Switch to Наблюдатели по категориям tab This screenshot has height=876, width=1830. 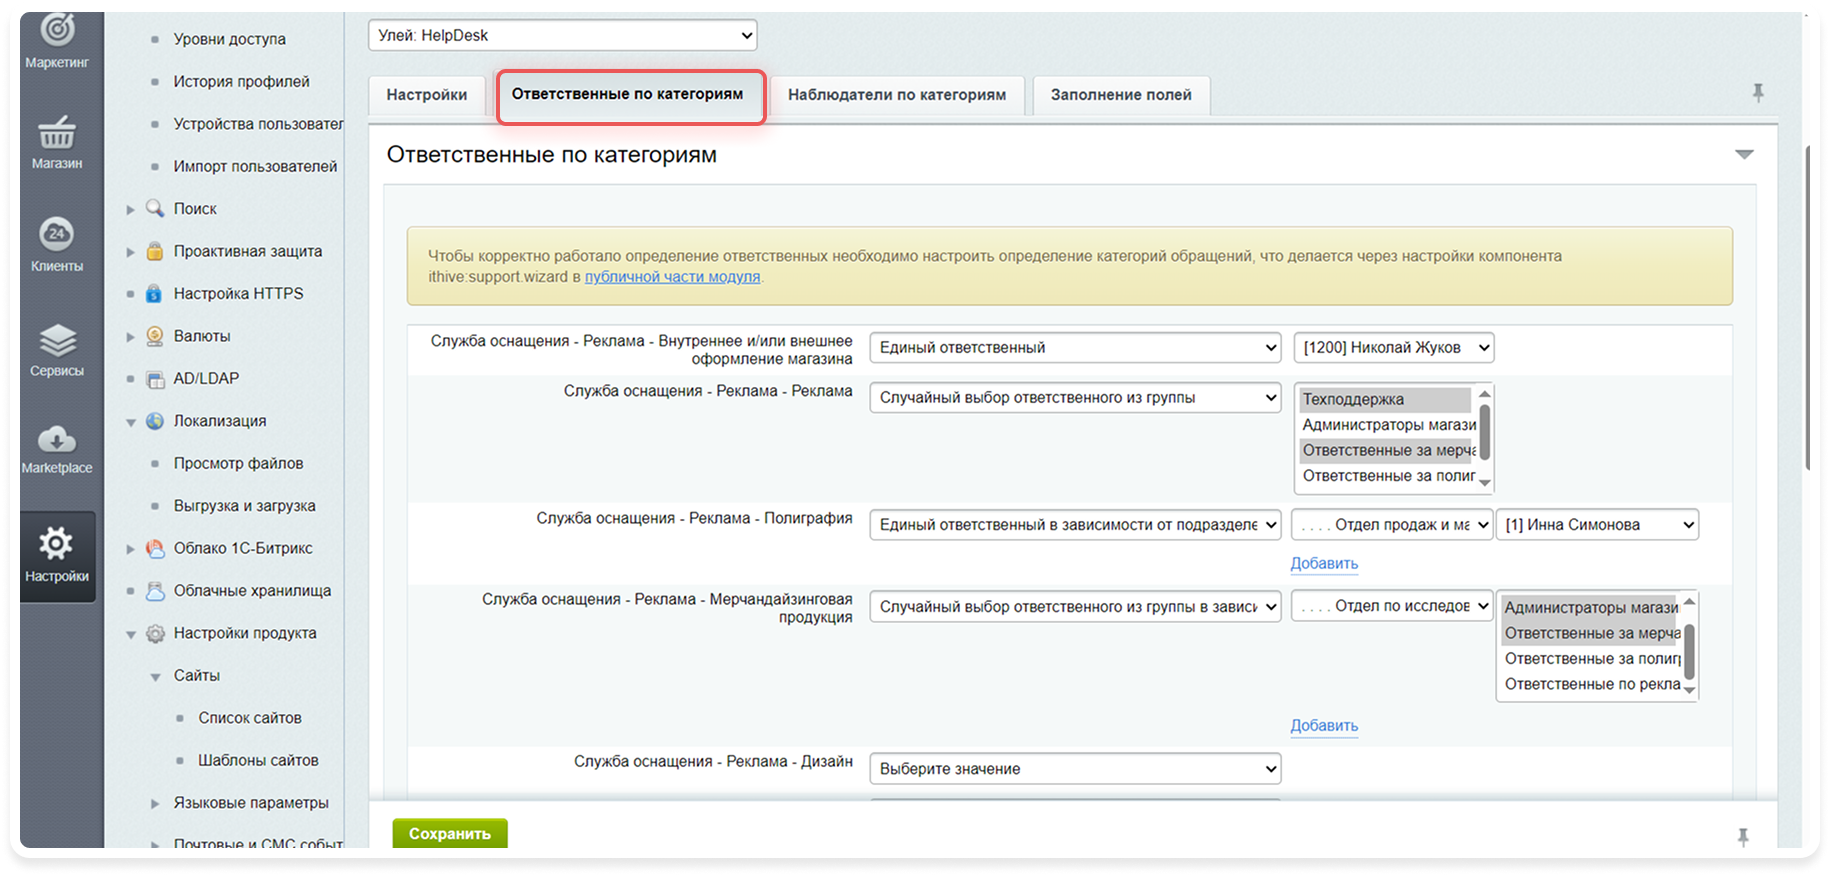(x=896, y=95)
